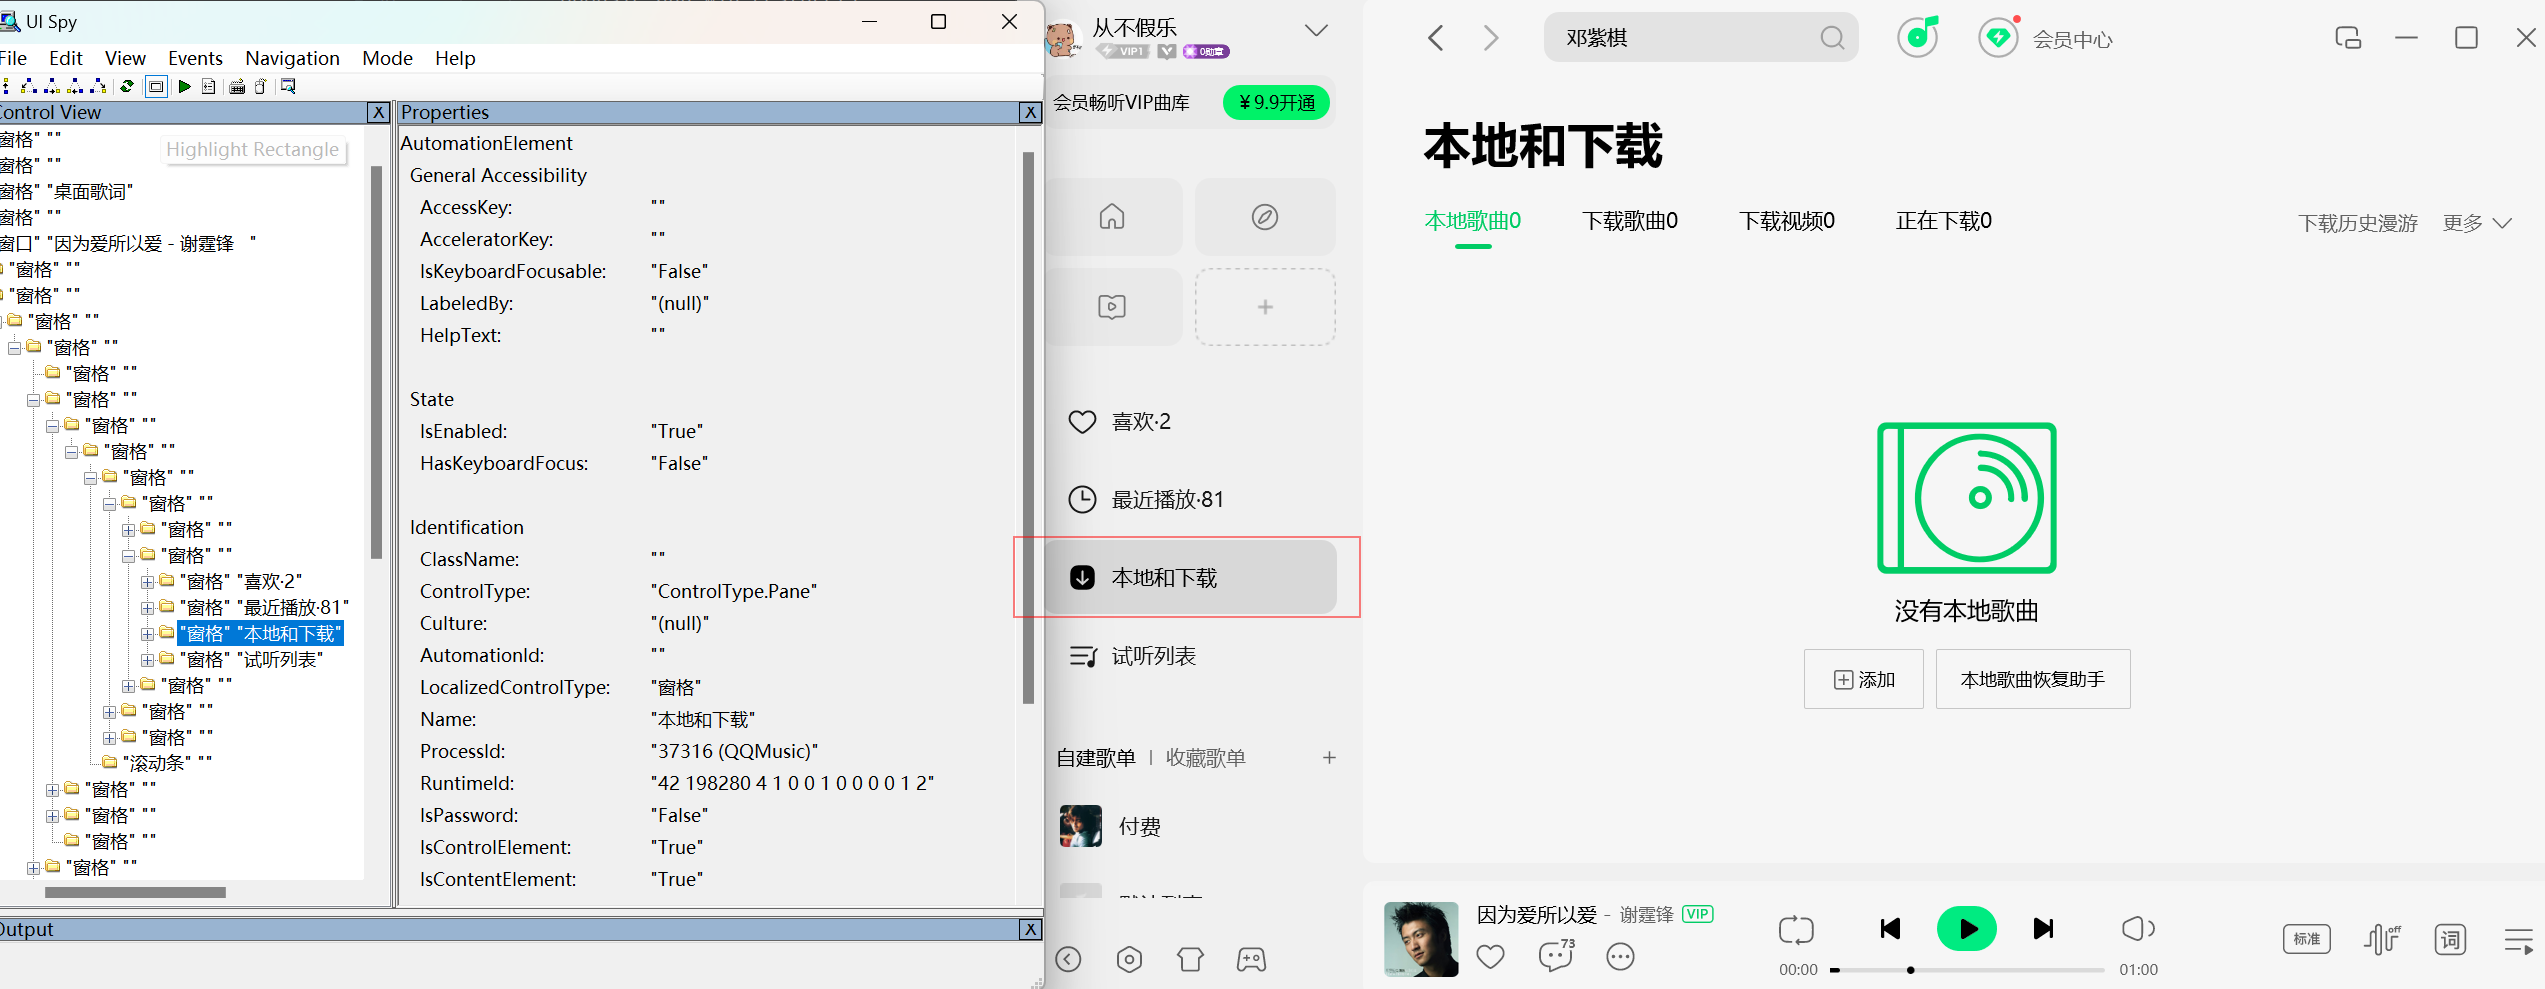Select the 正在下载0 tab
The width and height of the screenshot is (2545, 989).
pos(1944,221)
